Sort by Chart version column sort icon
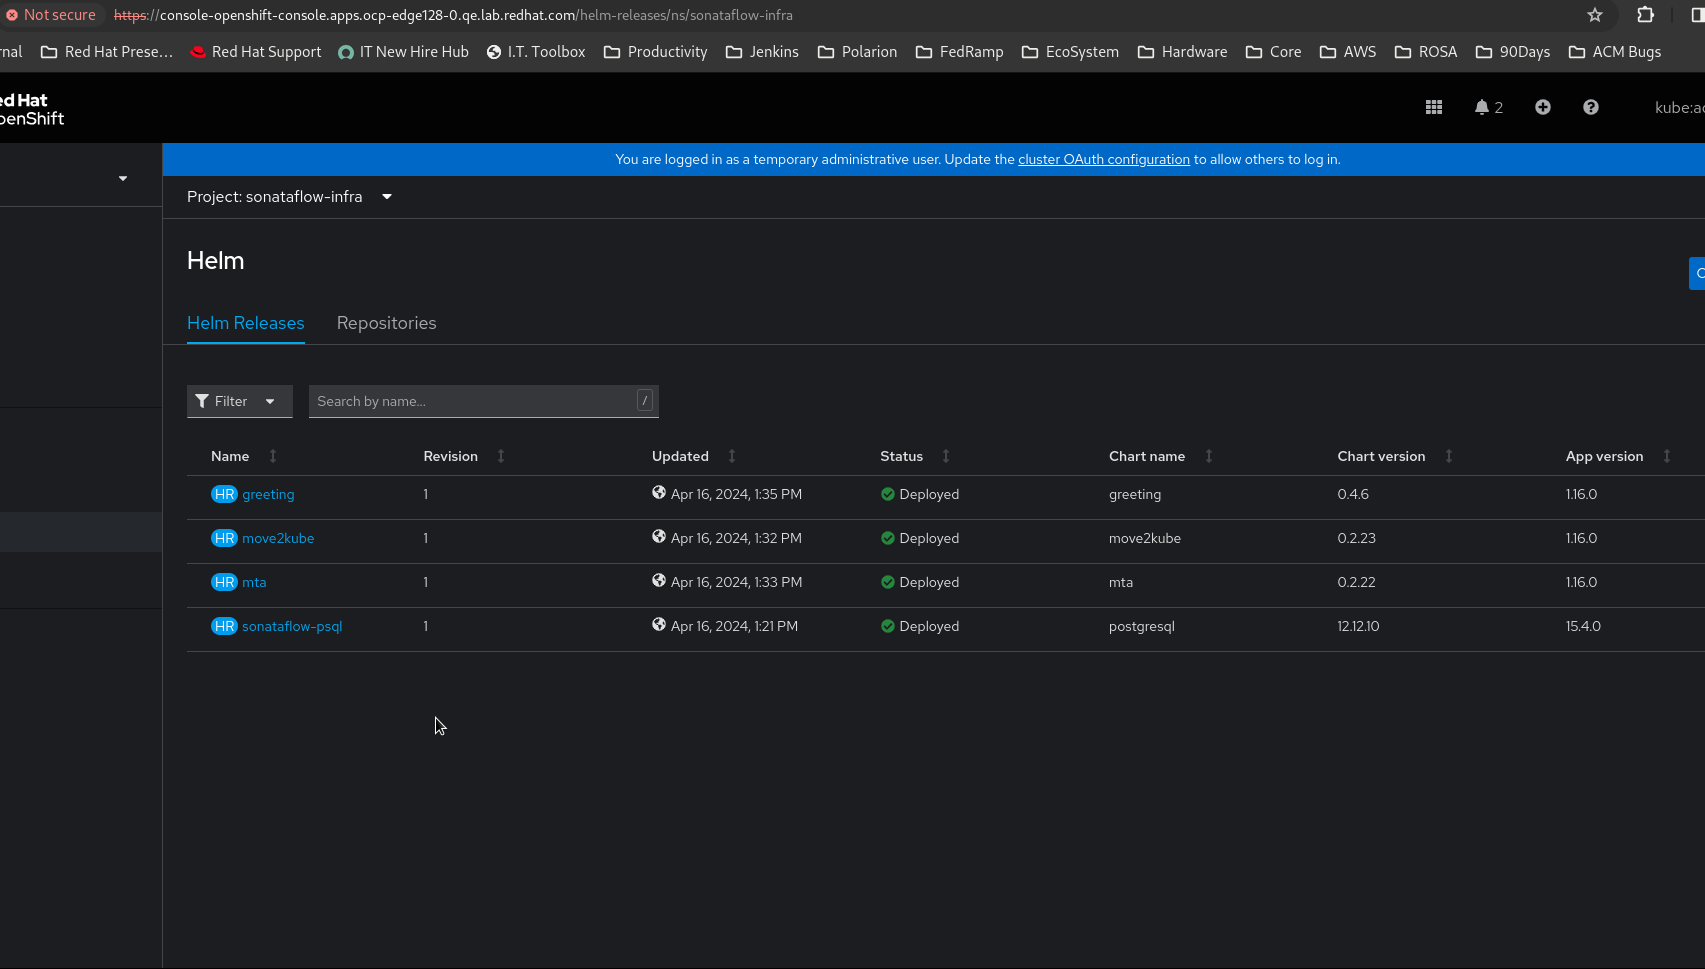Viewport: 1705px width, 969px height. (x=1449, y=456)
